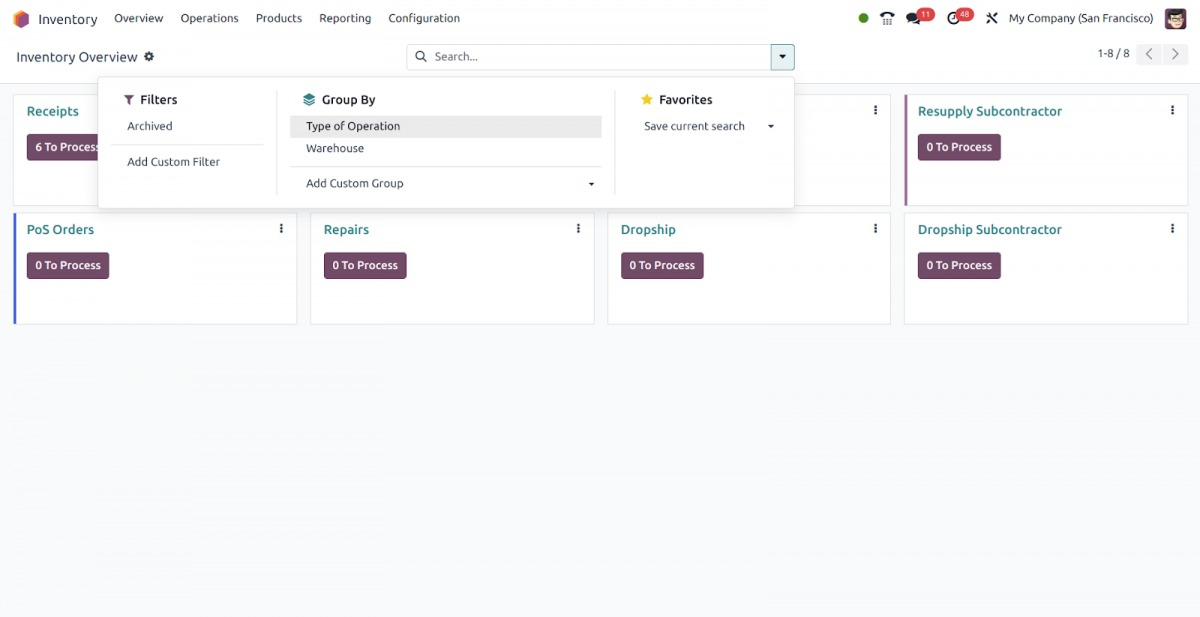Open the softphone dialer icon
Screen dimensions: 1200x617
886,17
